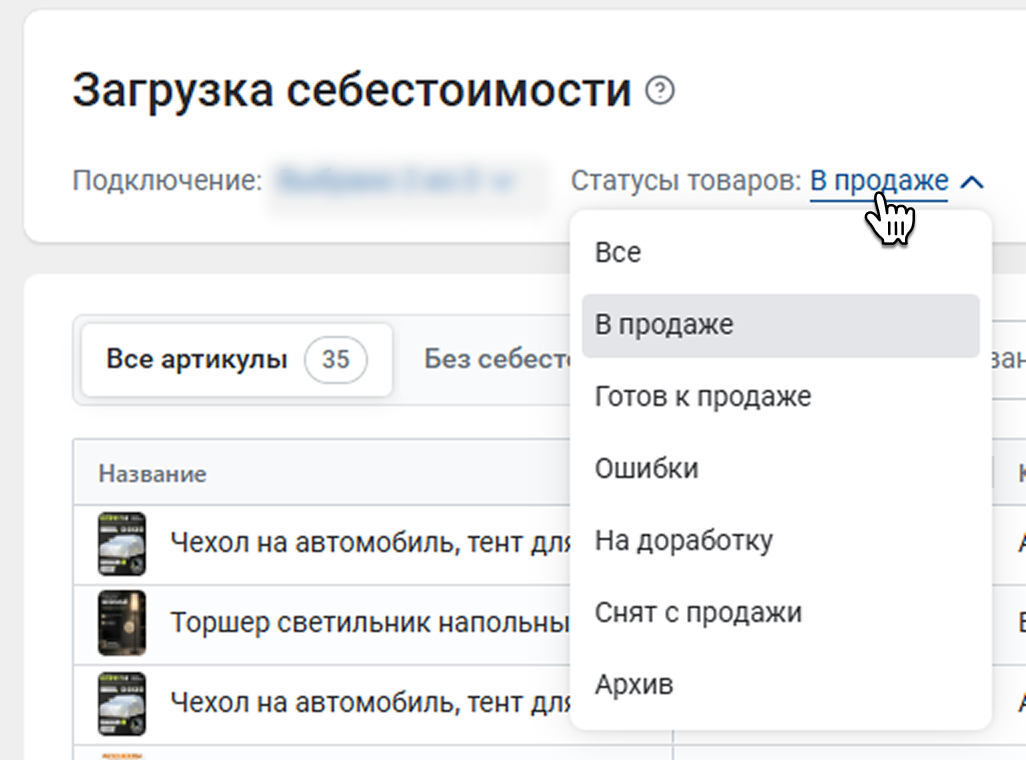Select Готов к продаже status option

tap(703, 397)
